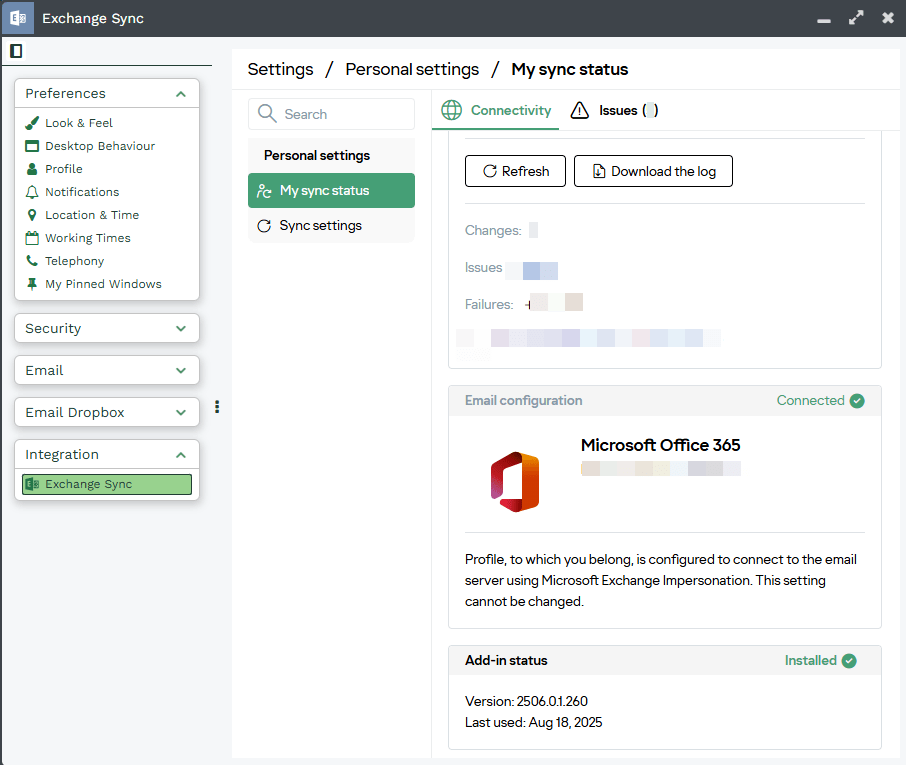Image resolution: width=906 pixels, height=765 pixels.
Task: Click the Look & Feel brush icon
Action: (x=32, y=122)
